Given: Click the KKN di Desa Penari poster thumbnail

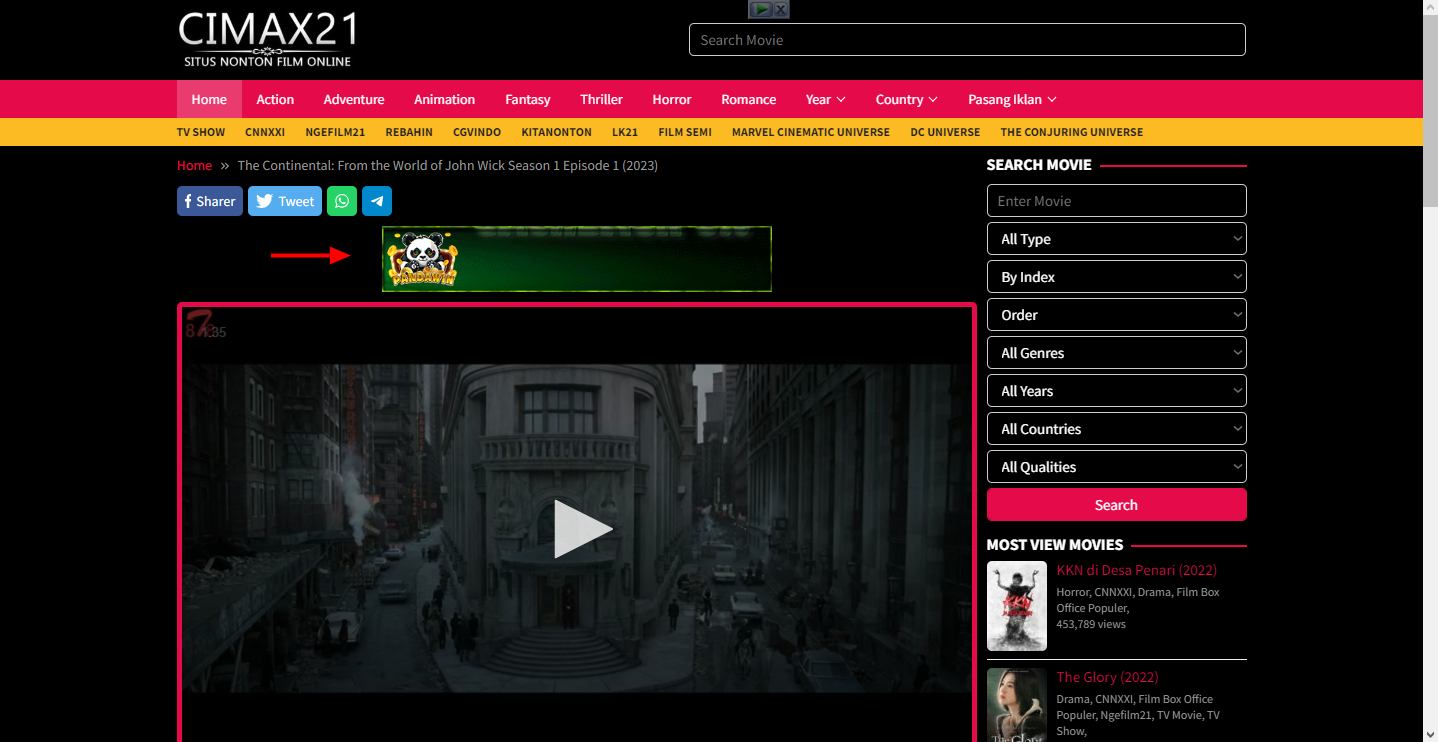Looking at the screenshot, I should point(1017,606).
